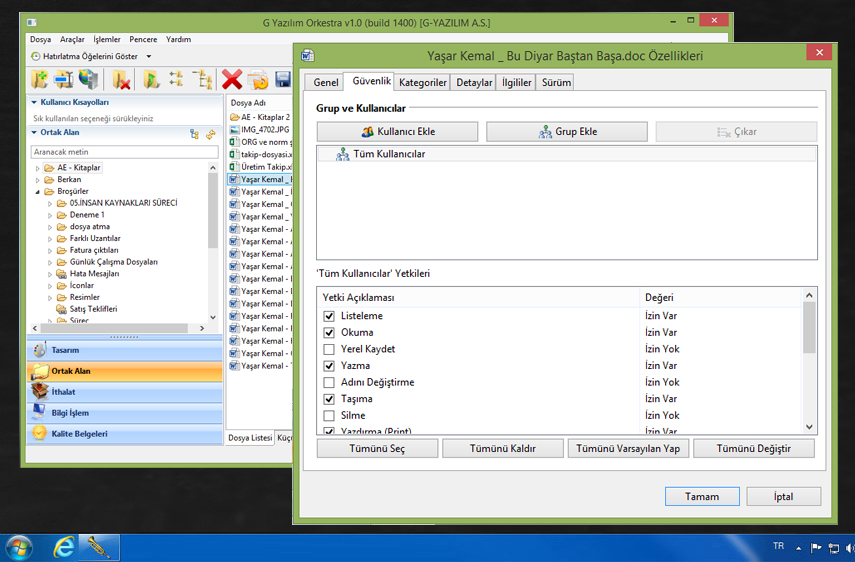Tick the Silme permission checkbox
The width and height of the screenshot is (855, 562).
pos(329,416)
